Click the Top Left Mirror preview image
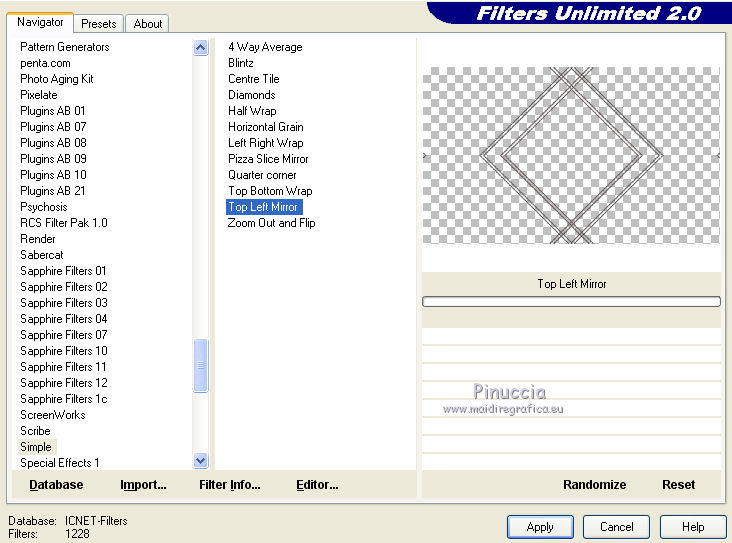The image size is (732, 543). (571, 155)
